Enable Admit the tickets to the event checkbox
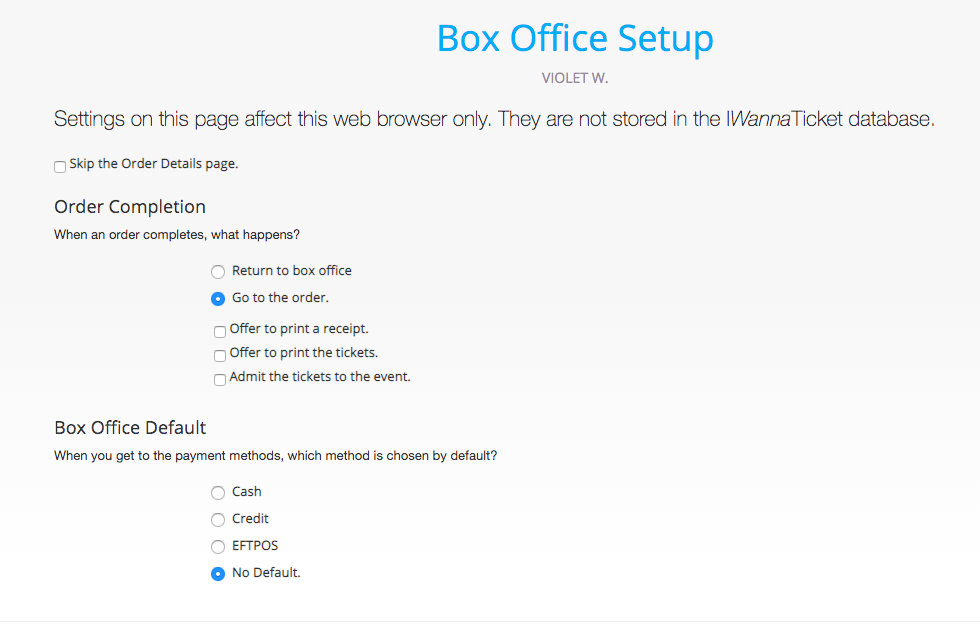 point(220,380)
